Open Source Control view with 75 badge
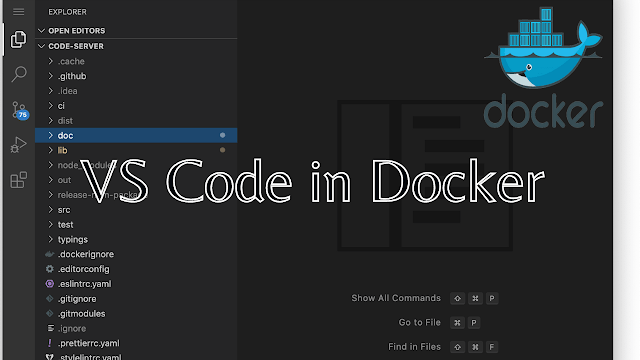 pos(19,110)
